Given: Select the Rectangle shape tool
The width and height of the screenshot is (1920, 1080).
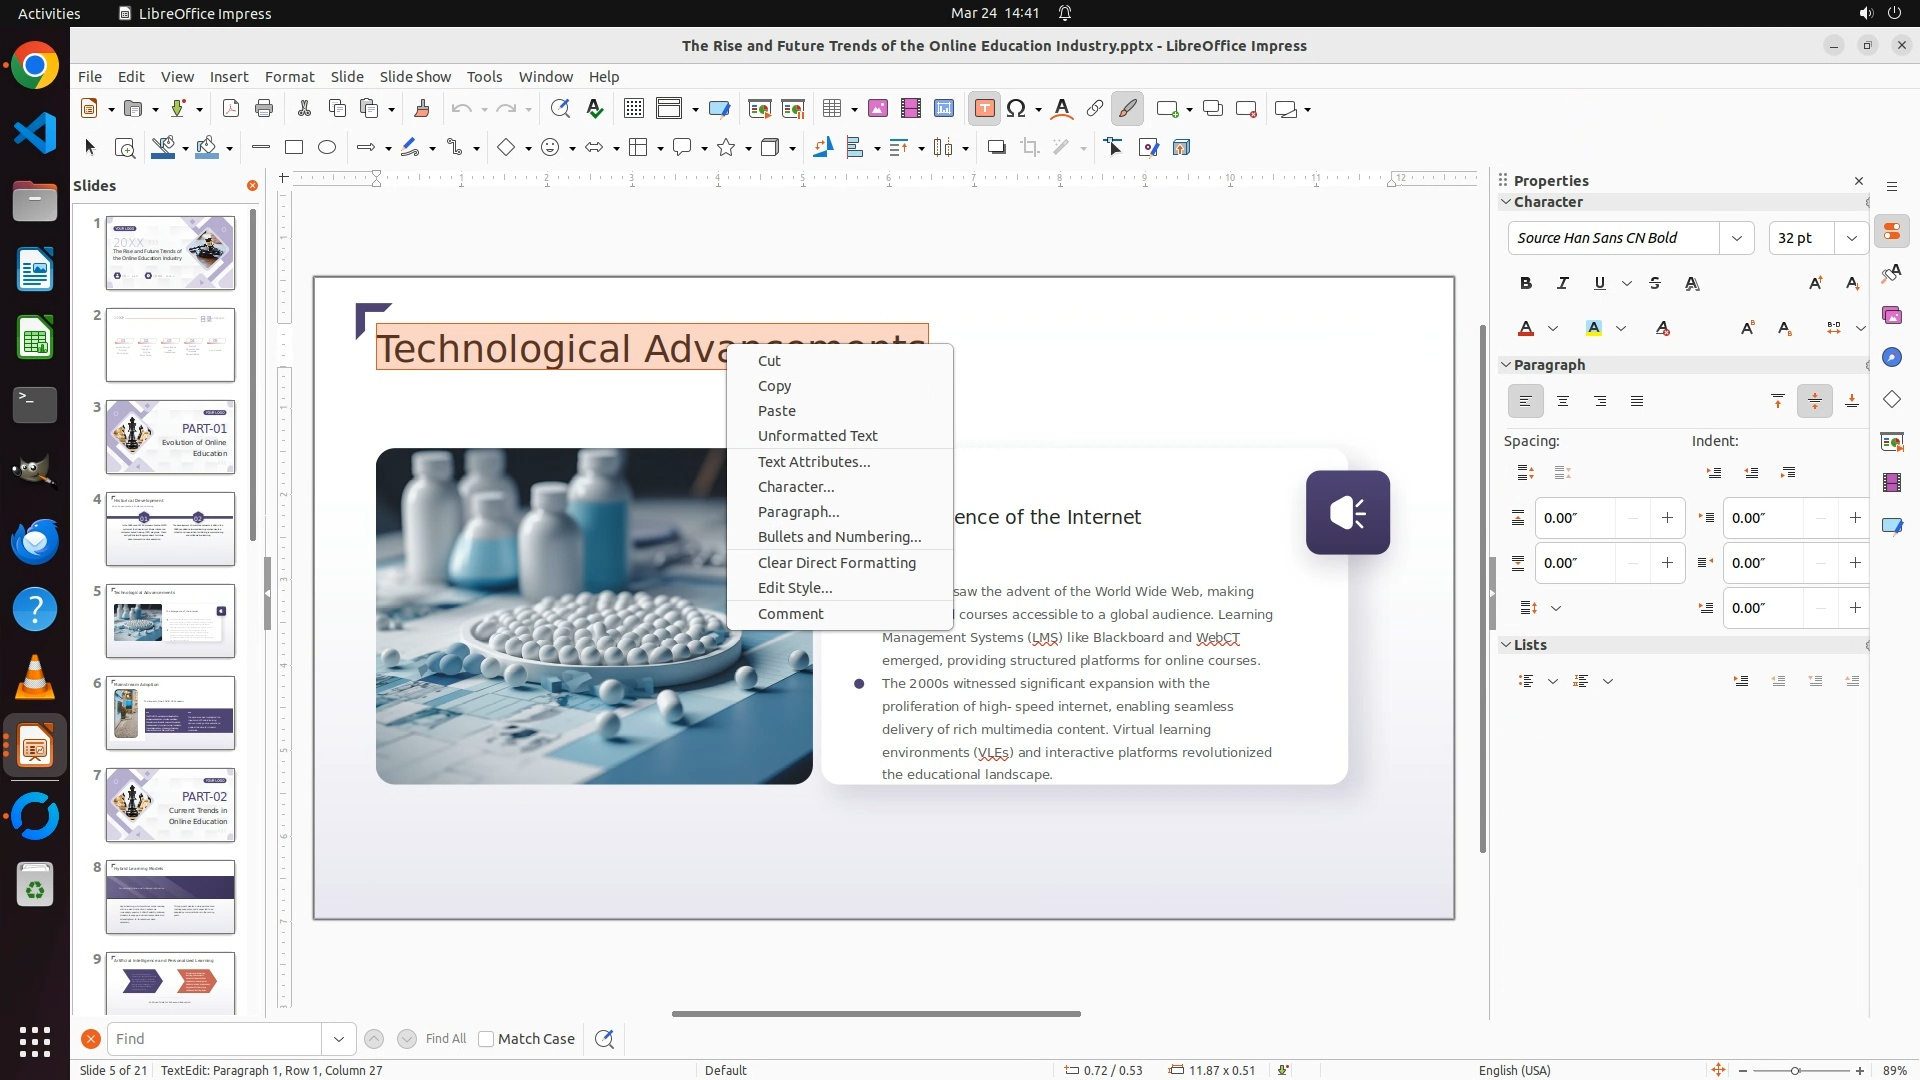Looking at the screenshot, I should point(294,148).
